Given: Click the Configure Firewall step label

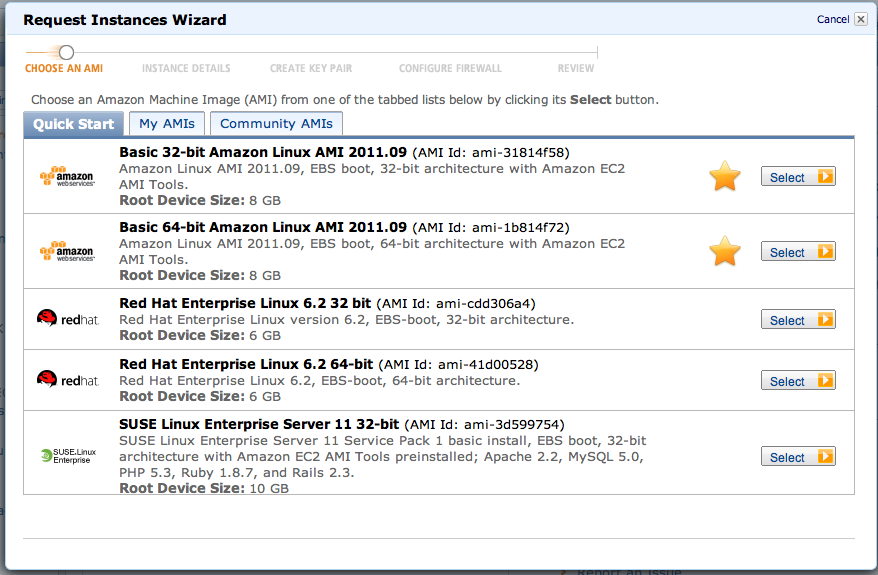Looking at the screenshot, I should click(450, 68).
